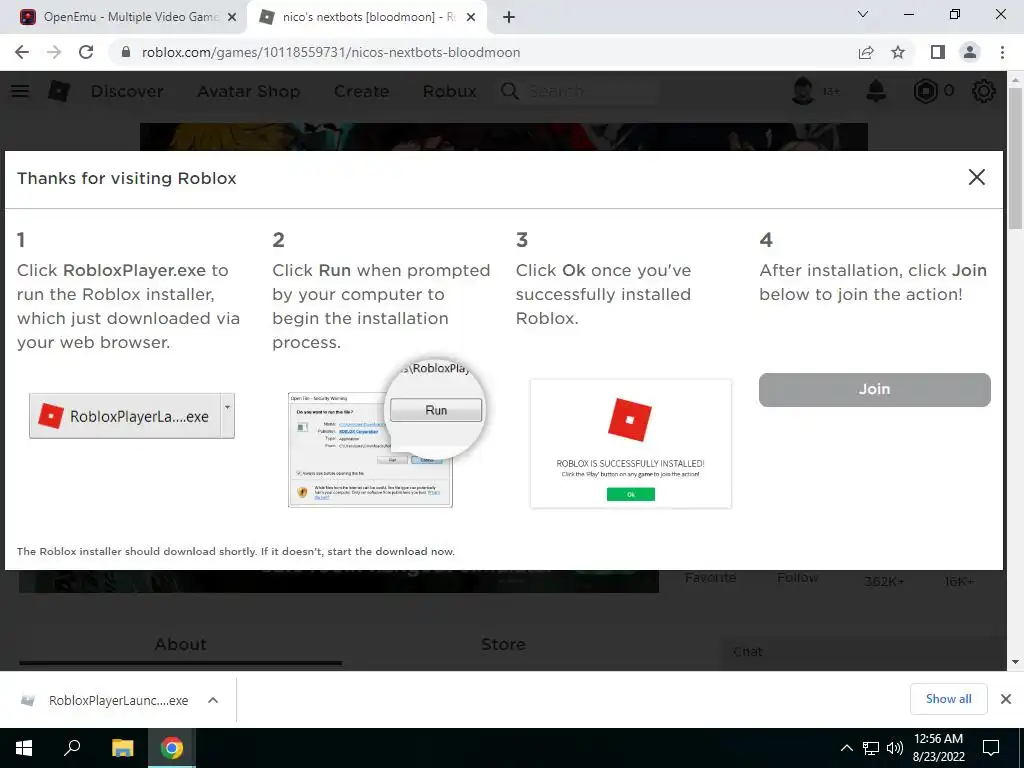
Task: Open Roblox hamburger menu
Action: coord(20,91)
